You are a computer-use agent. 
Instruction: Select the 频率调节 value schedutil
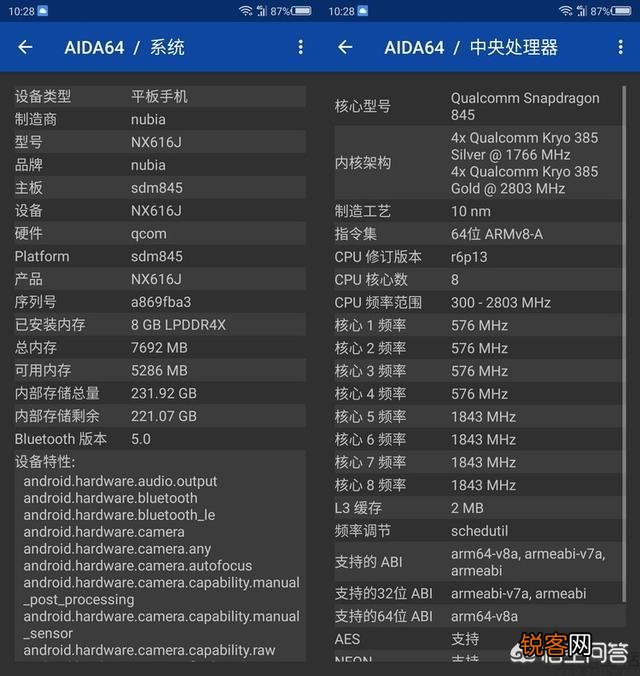point(479,531)
